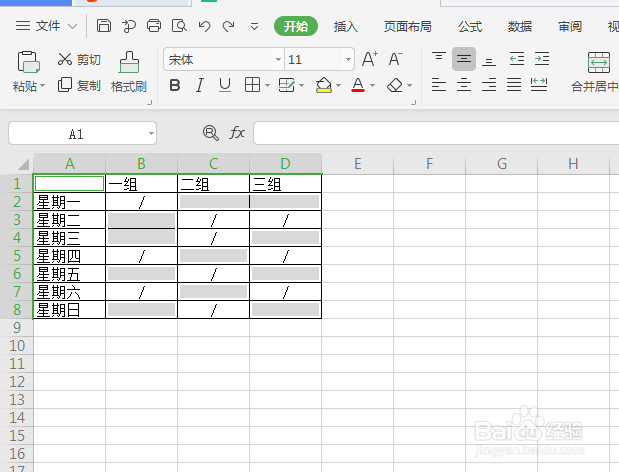The width and height of the screenshot is (619, 472).
Task: Toggle vertical middle alignment
Action: [x=464, y=59]
